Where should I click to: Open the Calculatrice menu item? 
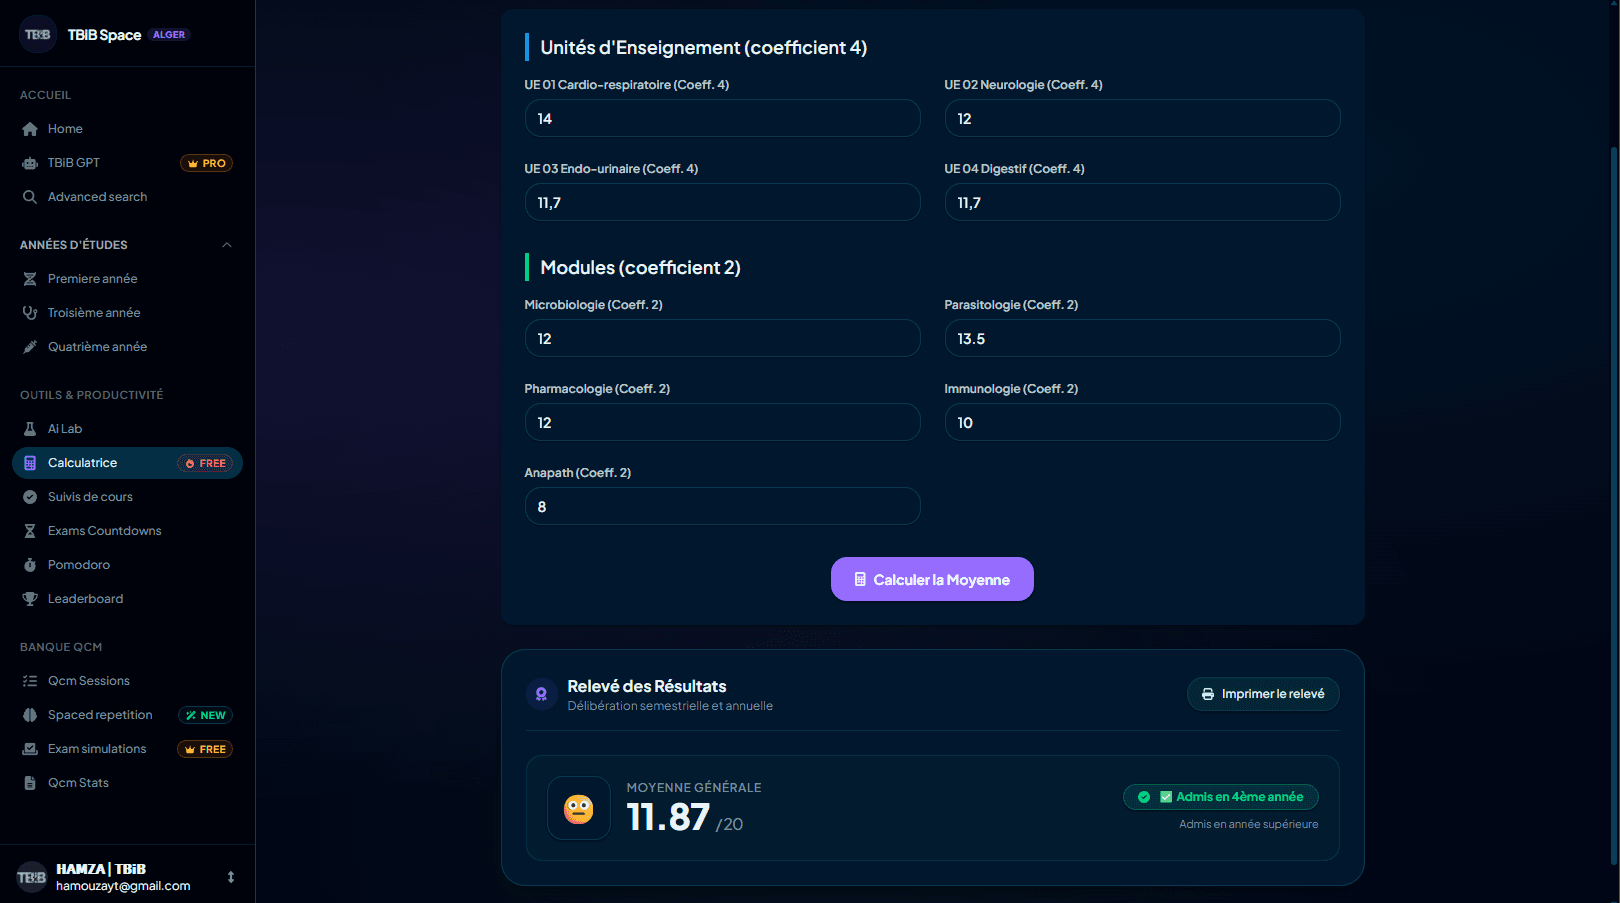point(127,463)
